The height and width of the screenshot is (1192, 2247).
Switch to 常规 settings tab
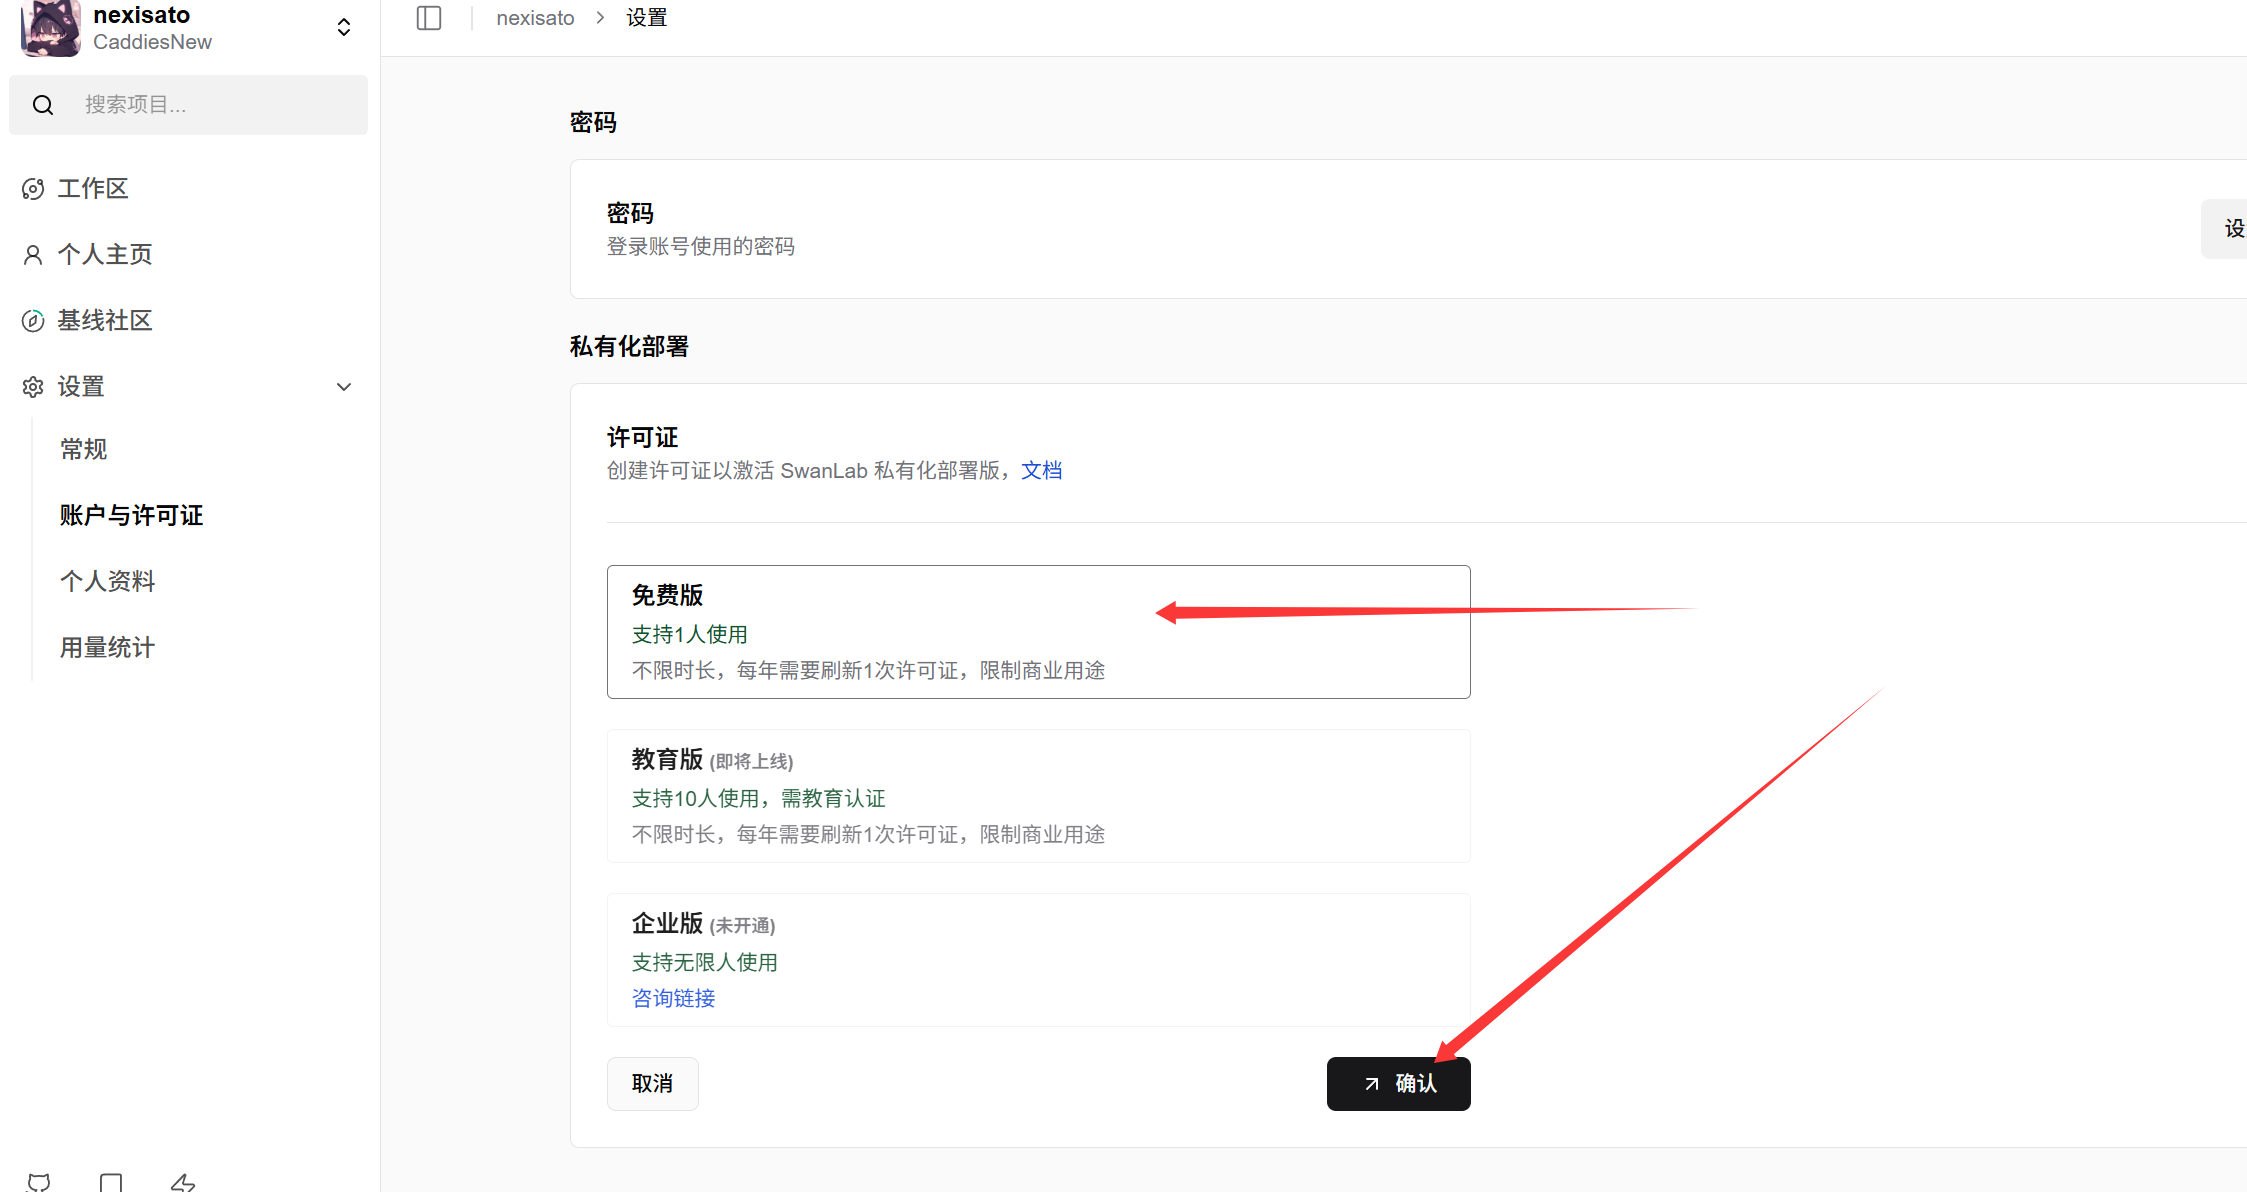84,449
